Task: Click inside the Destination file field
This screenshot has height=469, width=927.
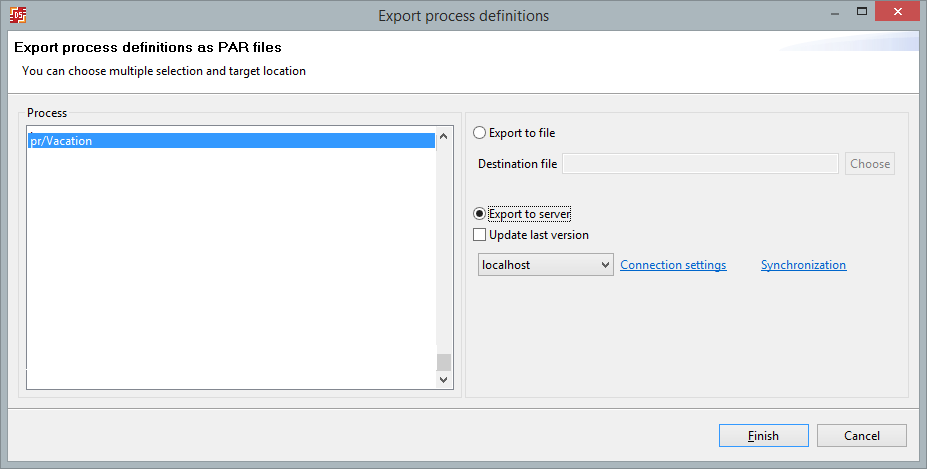Action: (700, 164)
